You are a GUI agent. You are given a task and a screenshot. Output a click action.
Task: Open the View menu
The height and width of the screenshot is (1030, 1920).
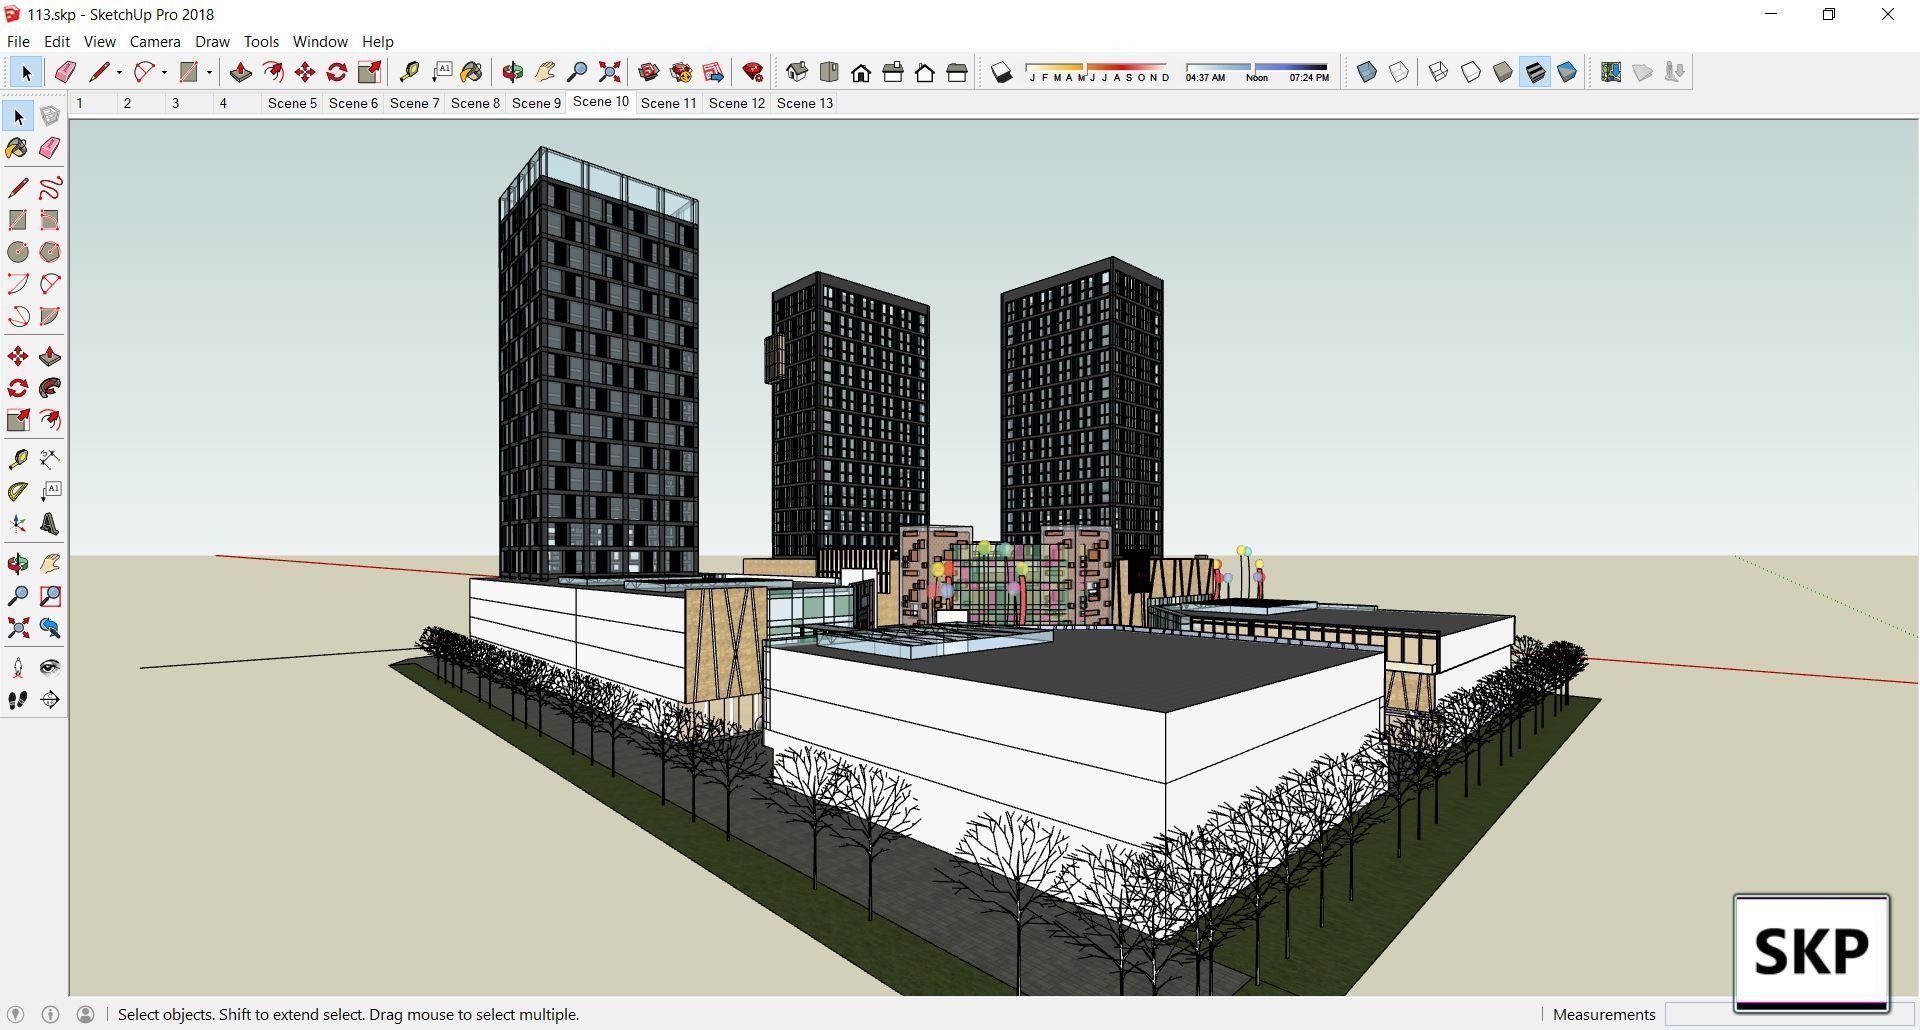tap(99, 41)
